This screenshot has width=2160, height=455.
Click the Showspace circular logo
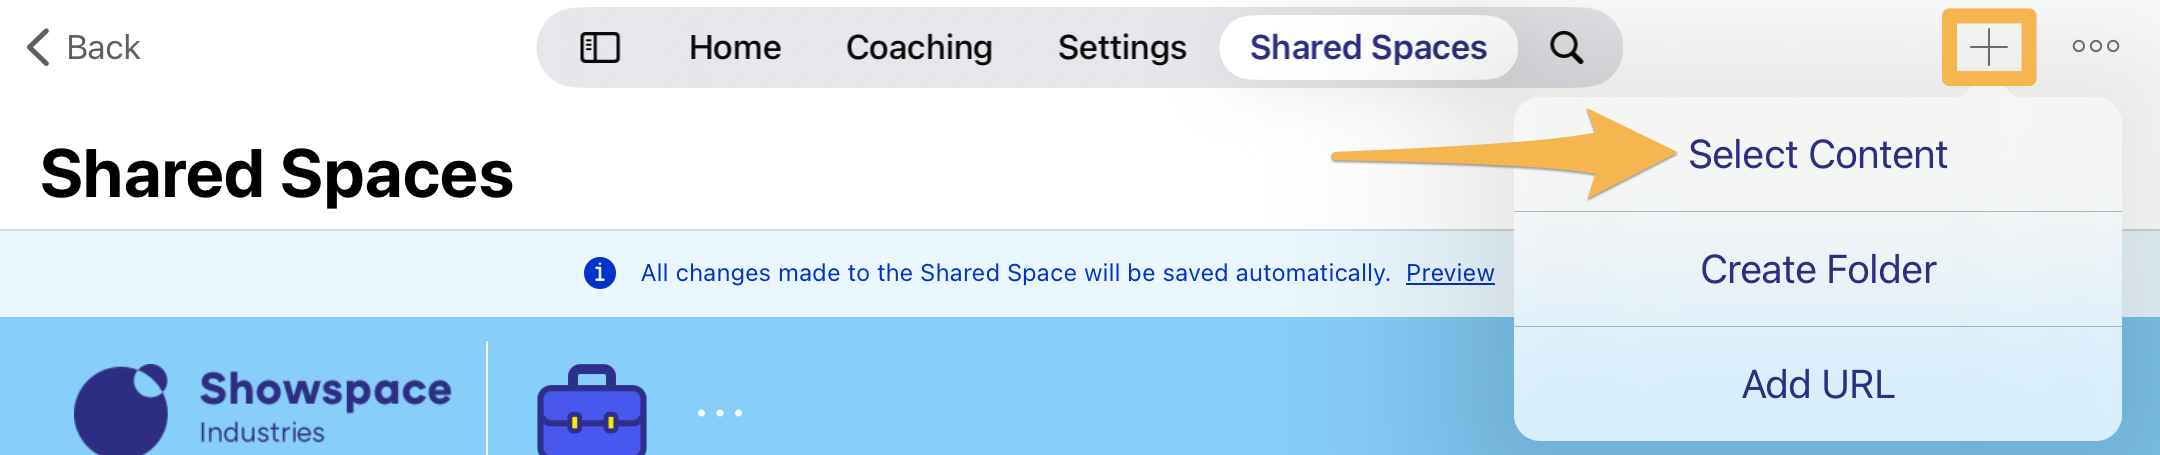pos(121,410)
